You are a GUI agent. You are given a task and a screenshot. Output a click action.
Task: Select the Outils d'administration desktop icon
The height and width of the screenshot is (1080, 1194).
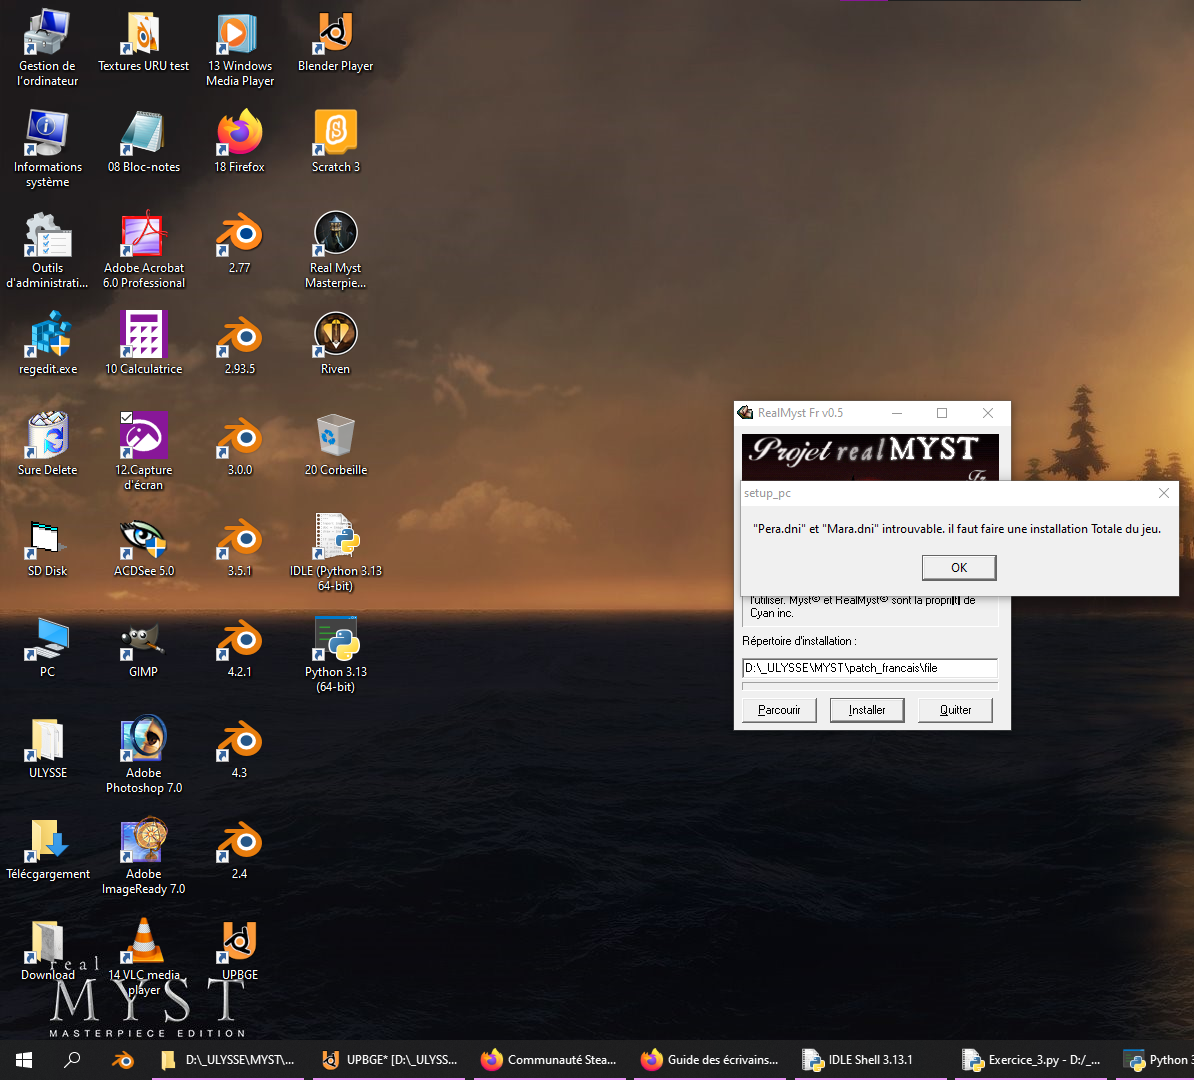47,250
